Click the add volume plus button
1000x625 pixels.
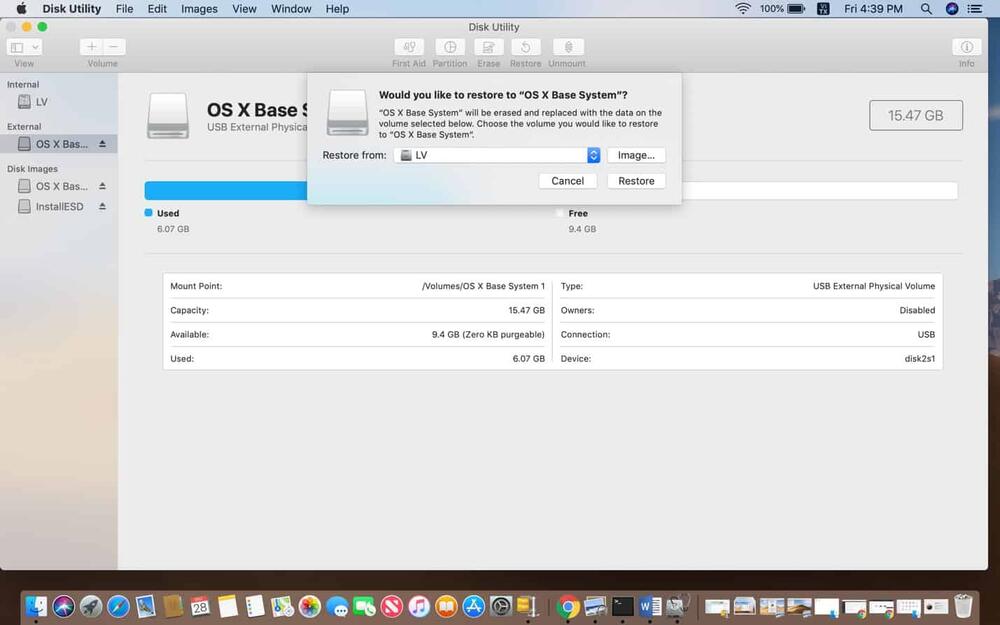click(x=91, y=47)
